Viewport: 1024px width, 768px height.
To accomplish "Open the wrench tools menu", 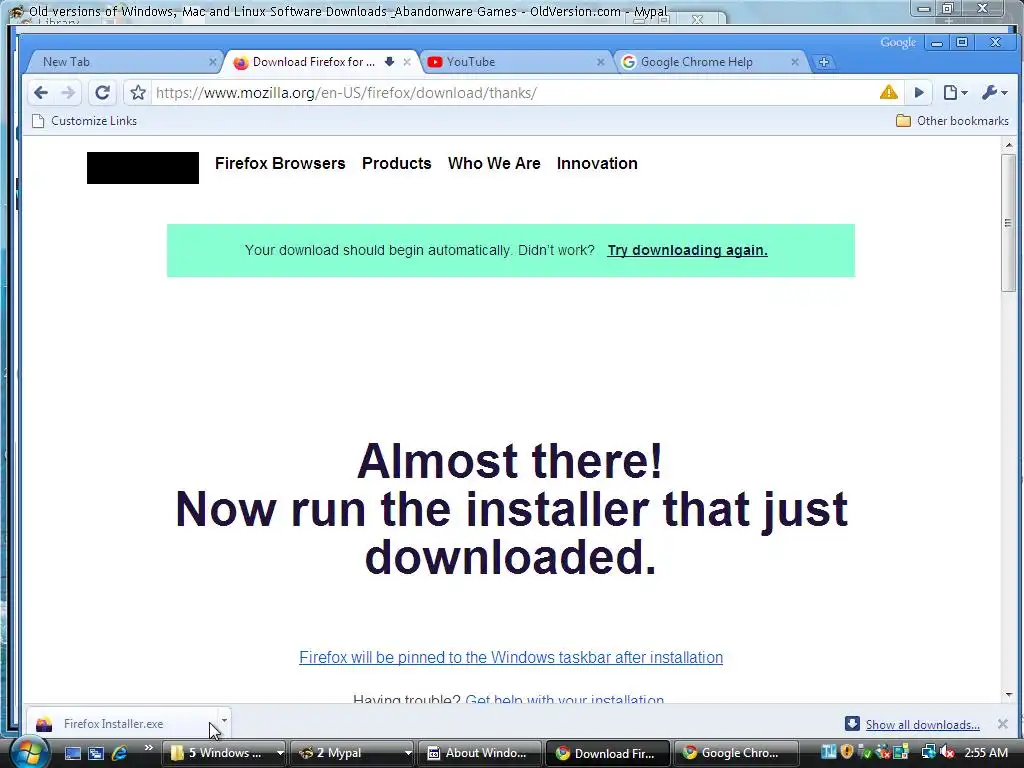I will 995,93.
